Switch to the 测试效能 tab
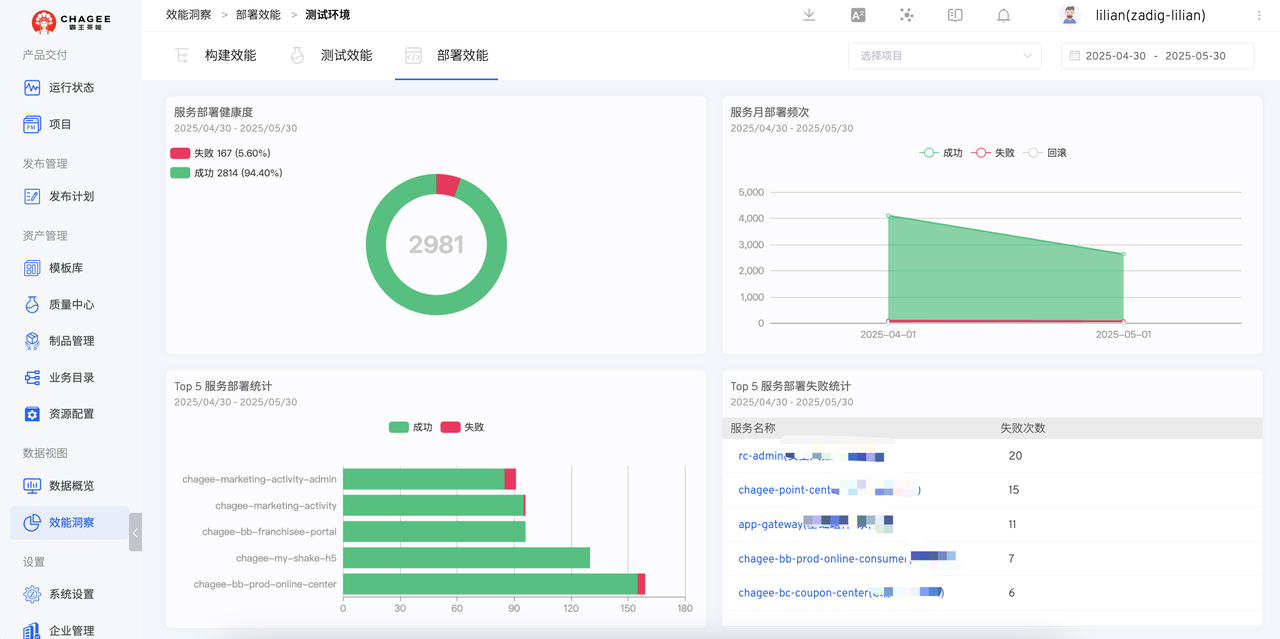Viewport: 1280px width, 639px height. click(345, 56)
